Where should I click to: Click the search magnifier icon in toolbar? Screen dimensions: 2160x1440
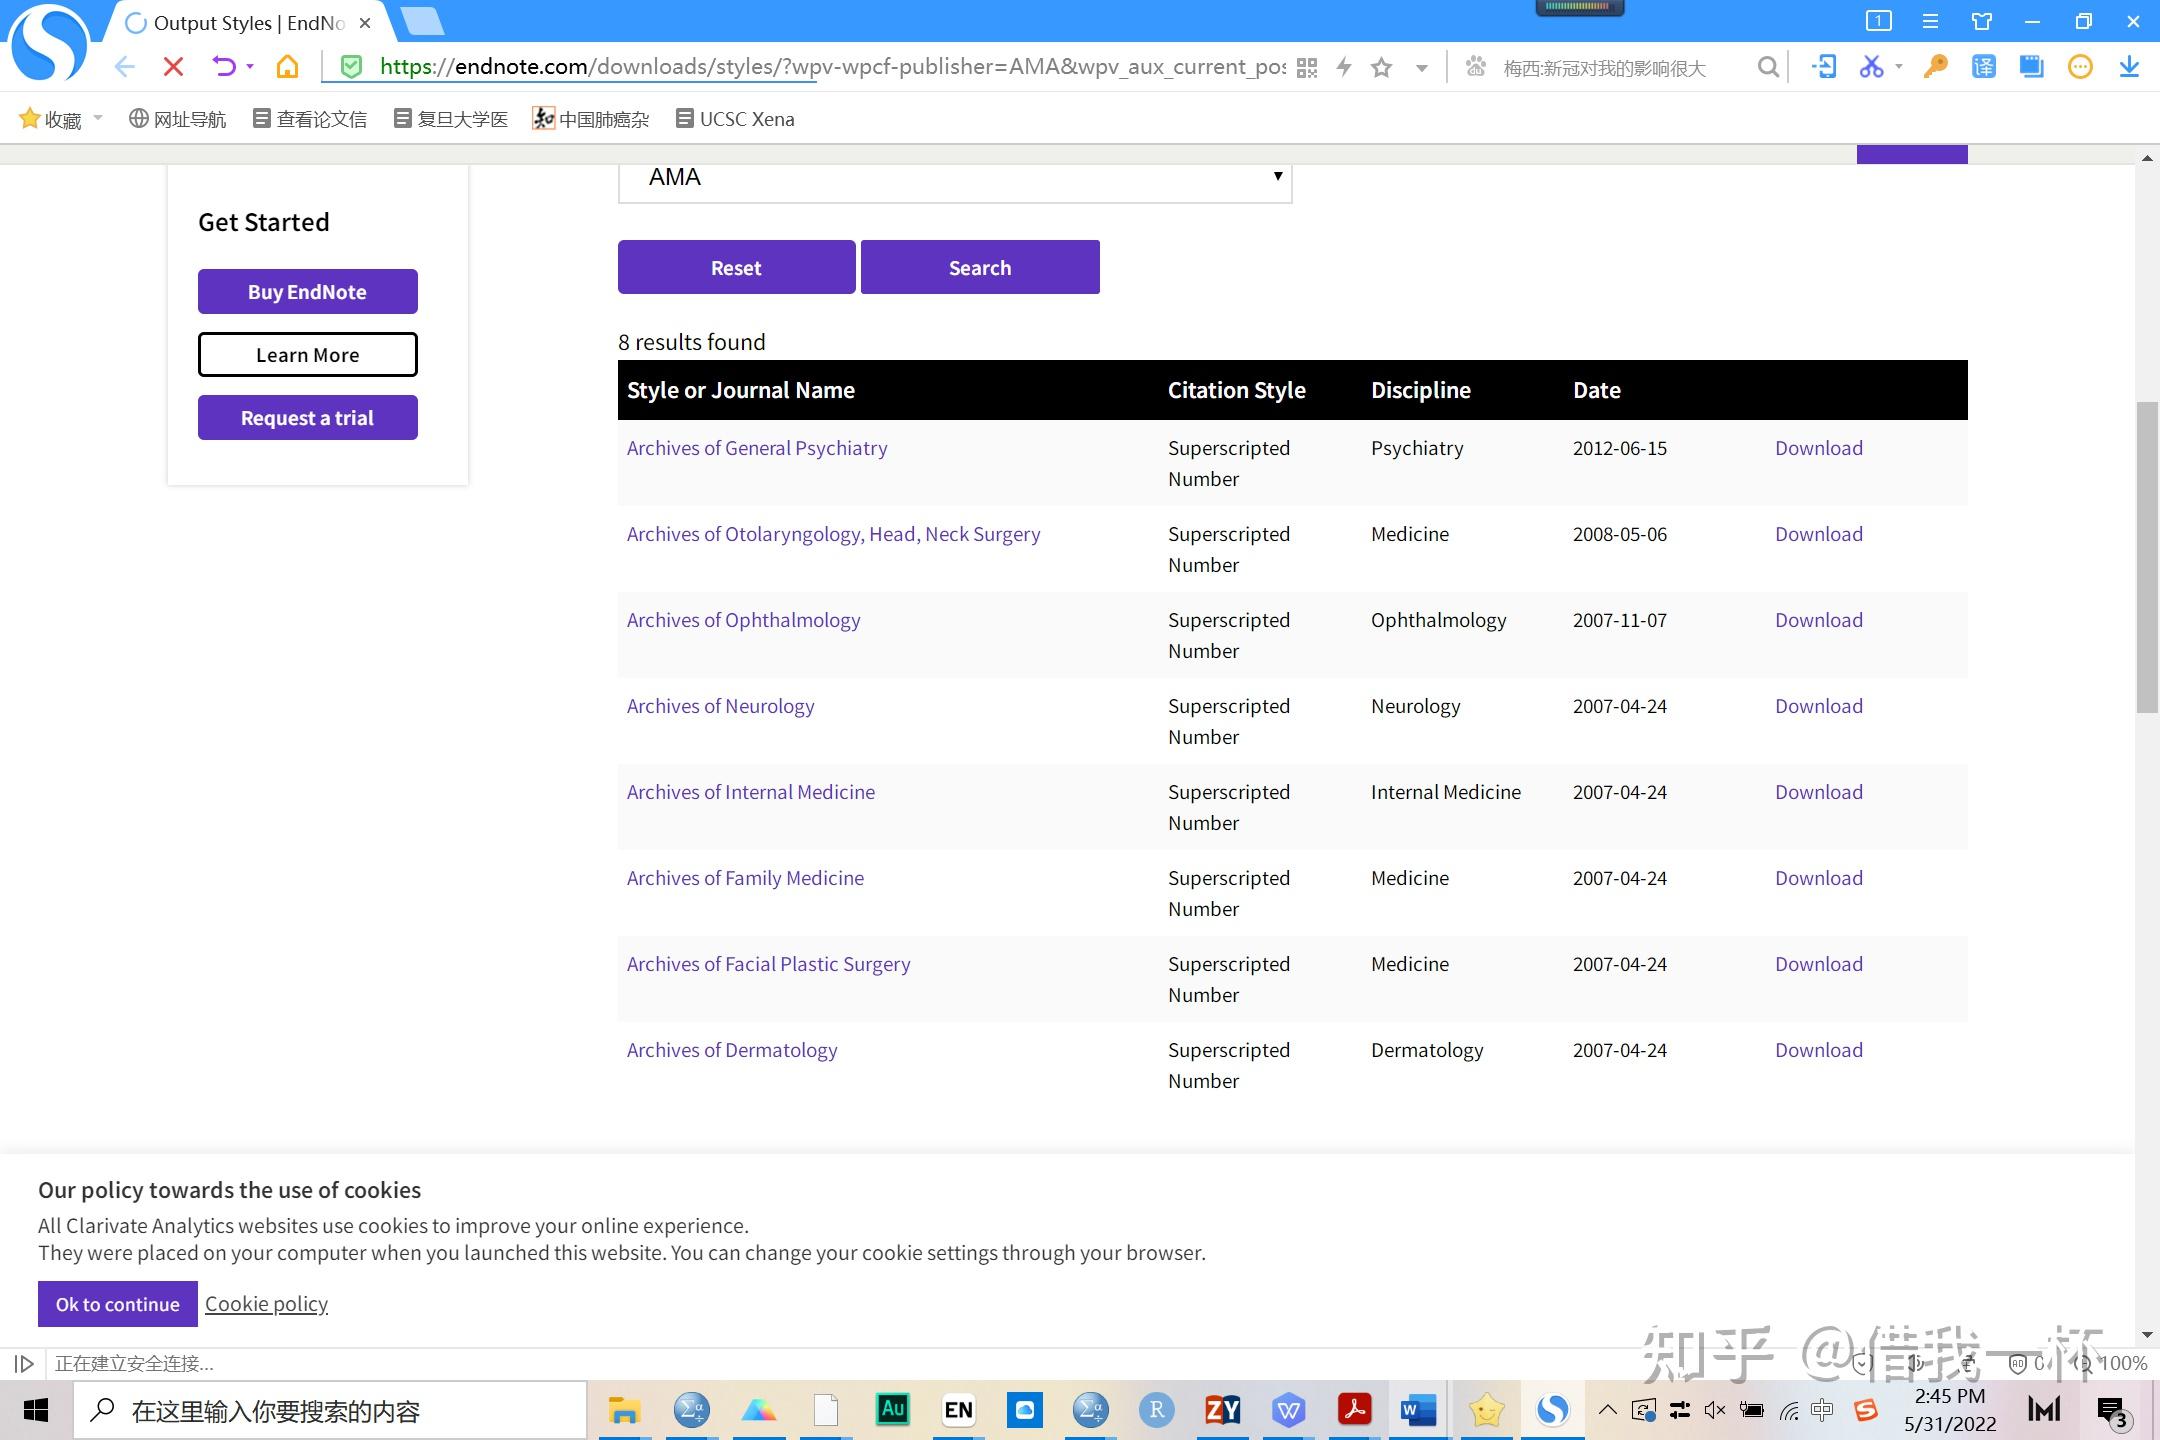click(1768, 67)
